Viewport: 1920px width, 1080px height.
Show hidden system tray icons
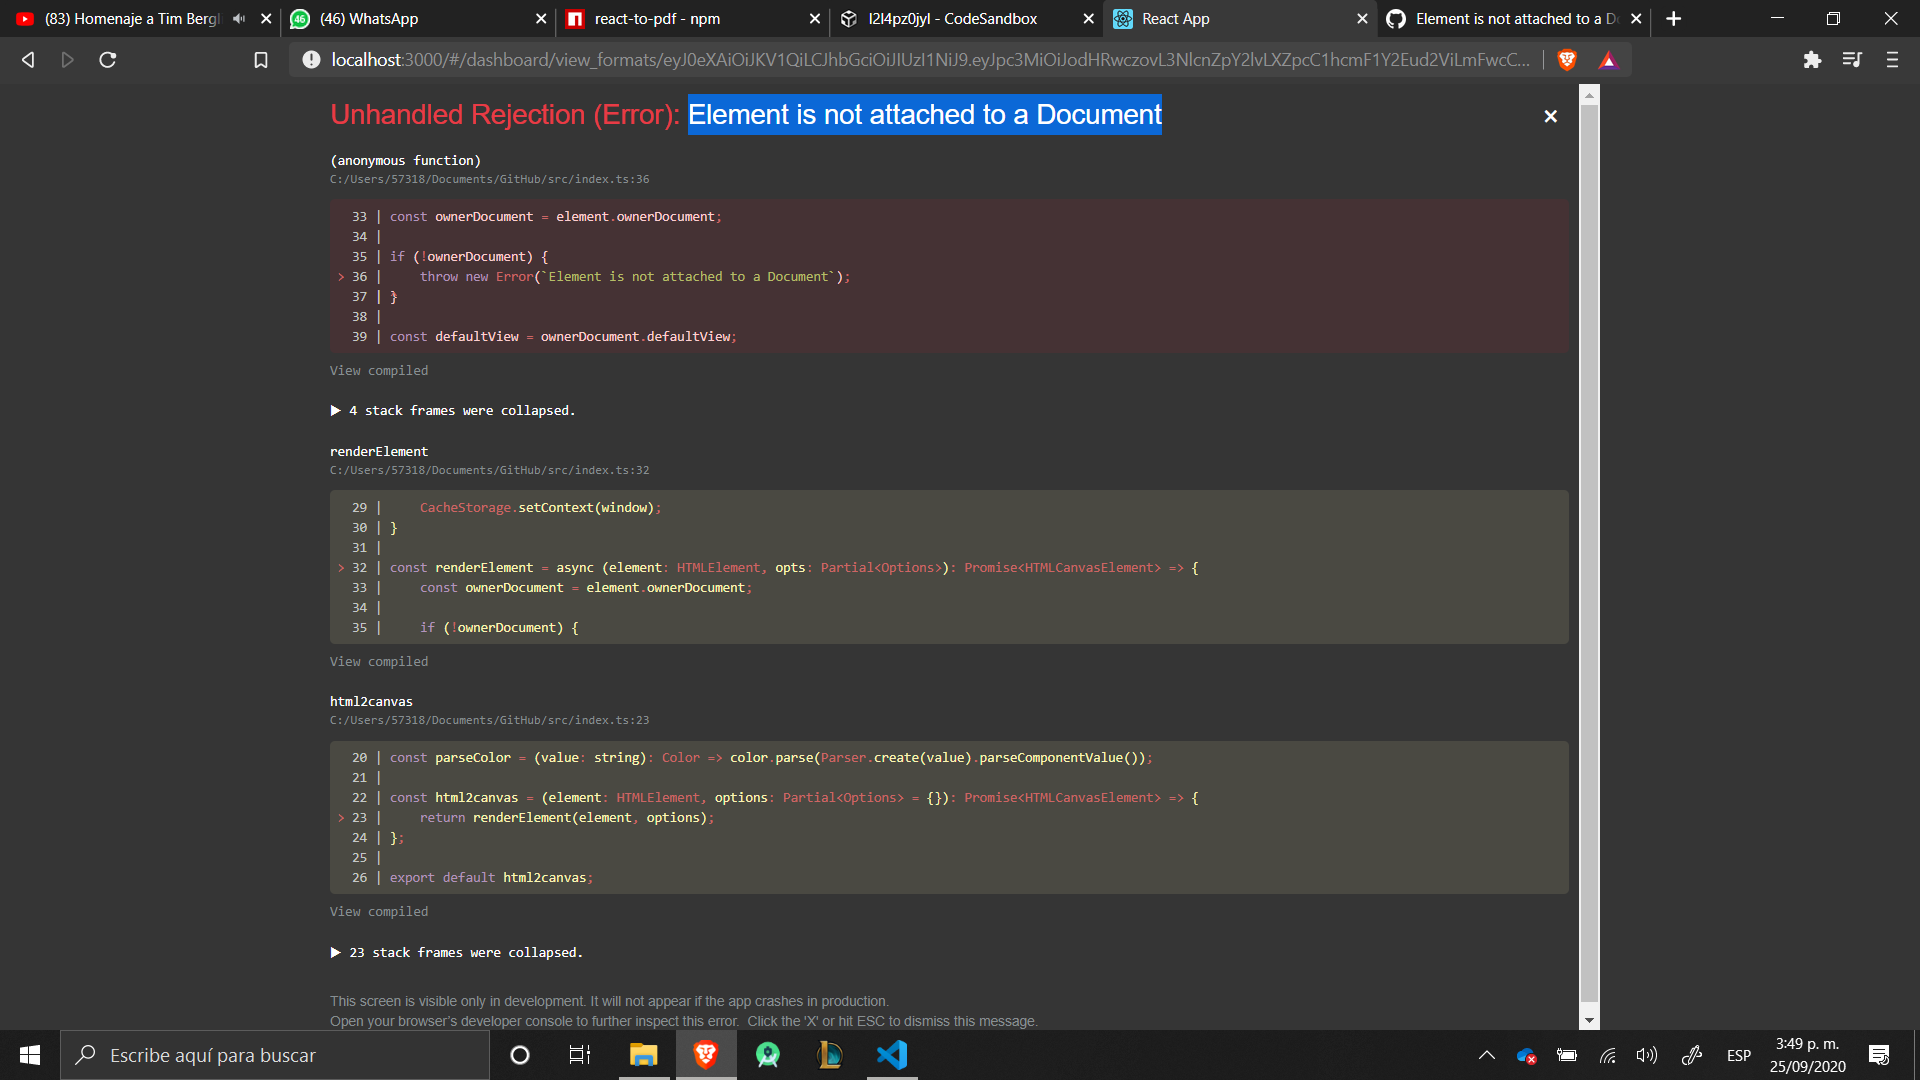[1487, 1055]
